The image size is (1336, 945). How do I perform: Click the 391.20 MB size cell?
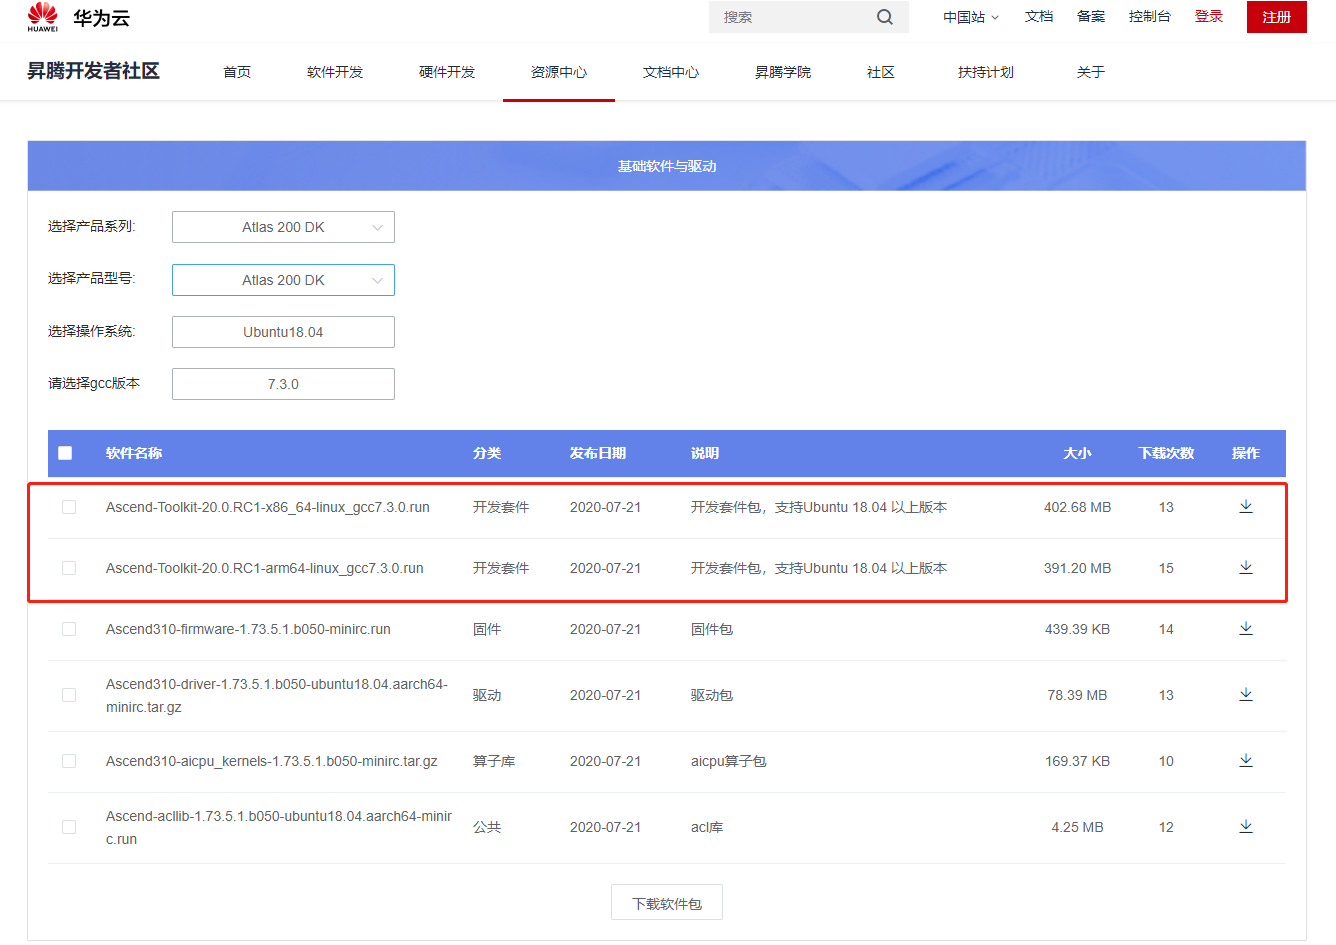click(x=1077, y=568)
